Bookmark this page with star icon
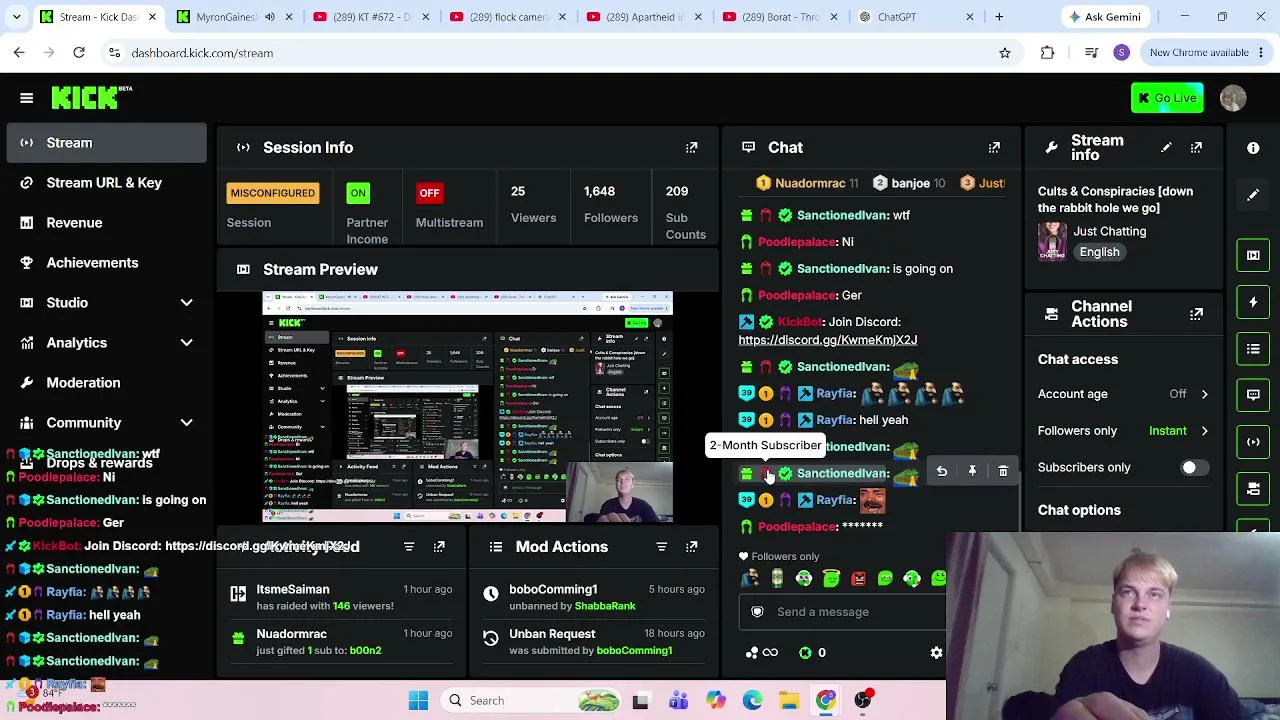The height and width of the screenshot is (720, 1280). click(1004, 53)
